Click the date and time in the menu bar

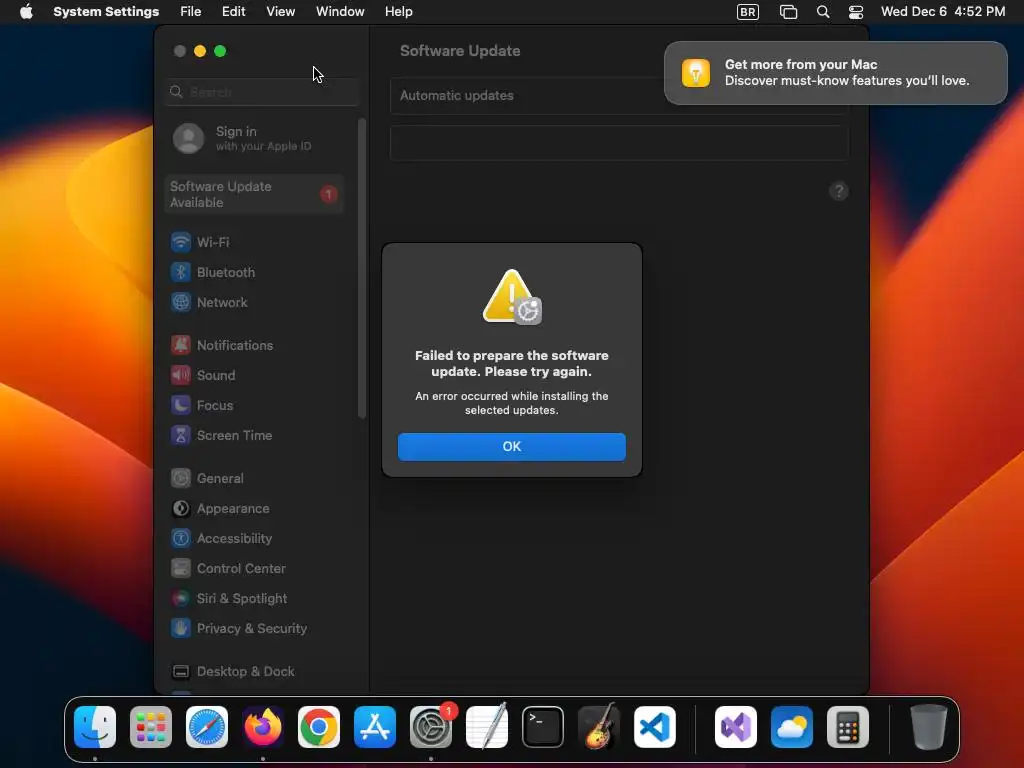tap(942, 12)
